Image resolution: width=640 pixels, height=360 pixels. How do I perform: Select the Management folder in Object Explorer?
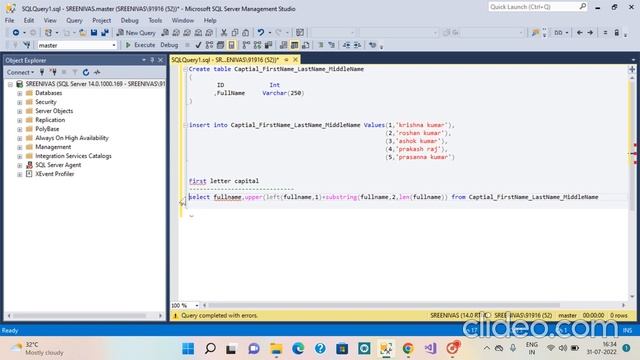pos(53,147)
